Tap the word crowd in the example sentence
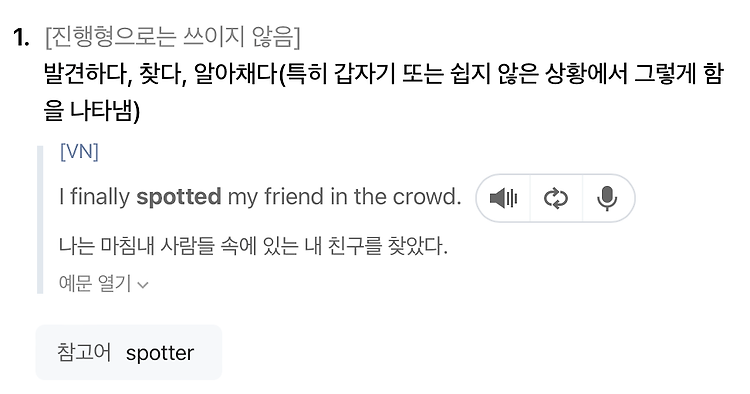This screenshot has height=394, width=750. click(x=426, y=197)
